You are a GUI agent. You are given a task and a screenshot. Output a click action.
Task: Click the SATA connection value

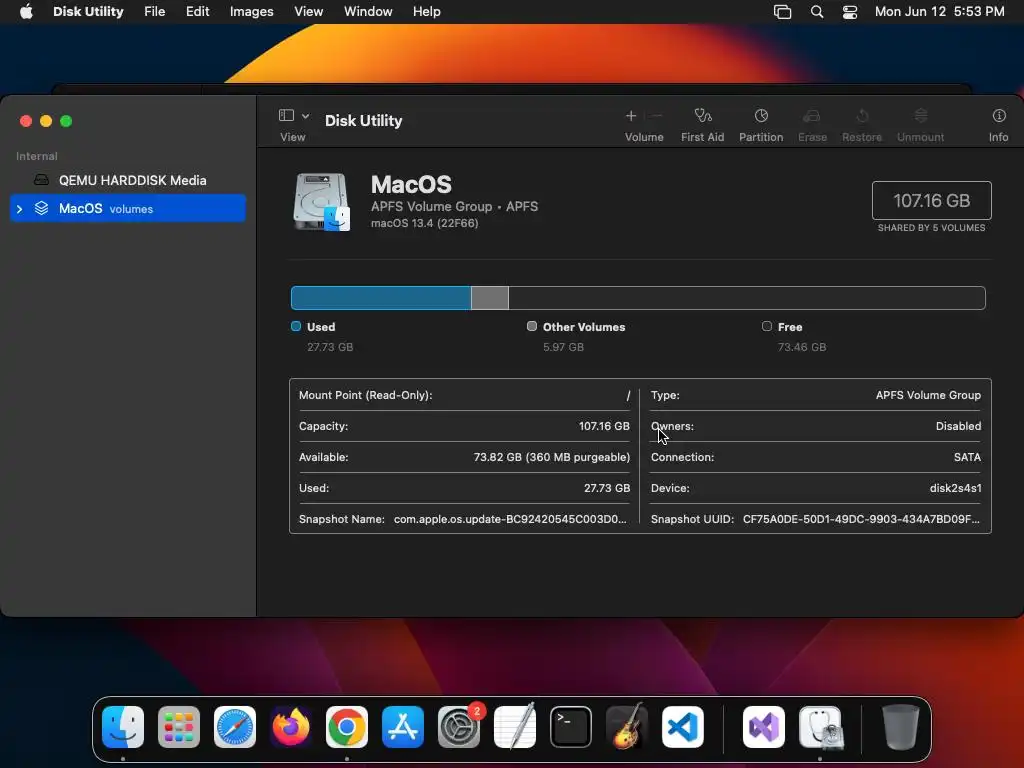tap(967, 457)
